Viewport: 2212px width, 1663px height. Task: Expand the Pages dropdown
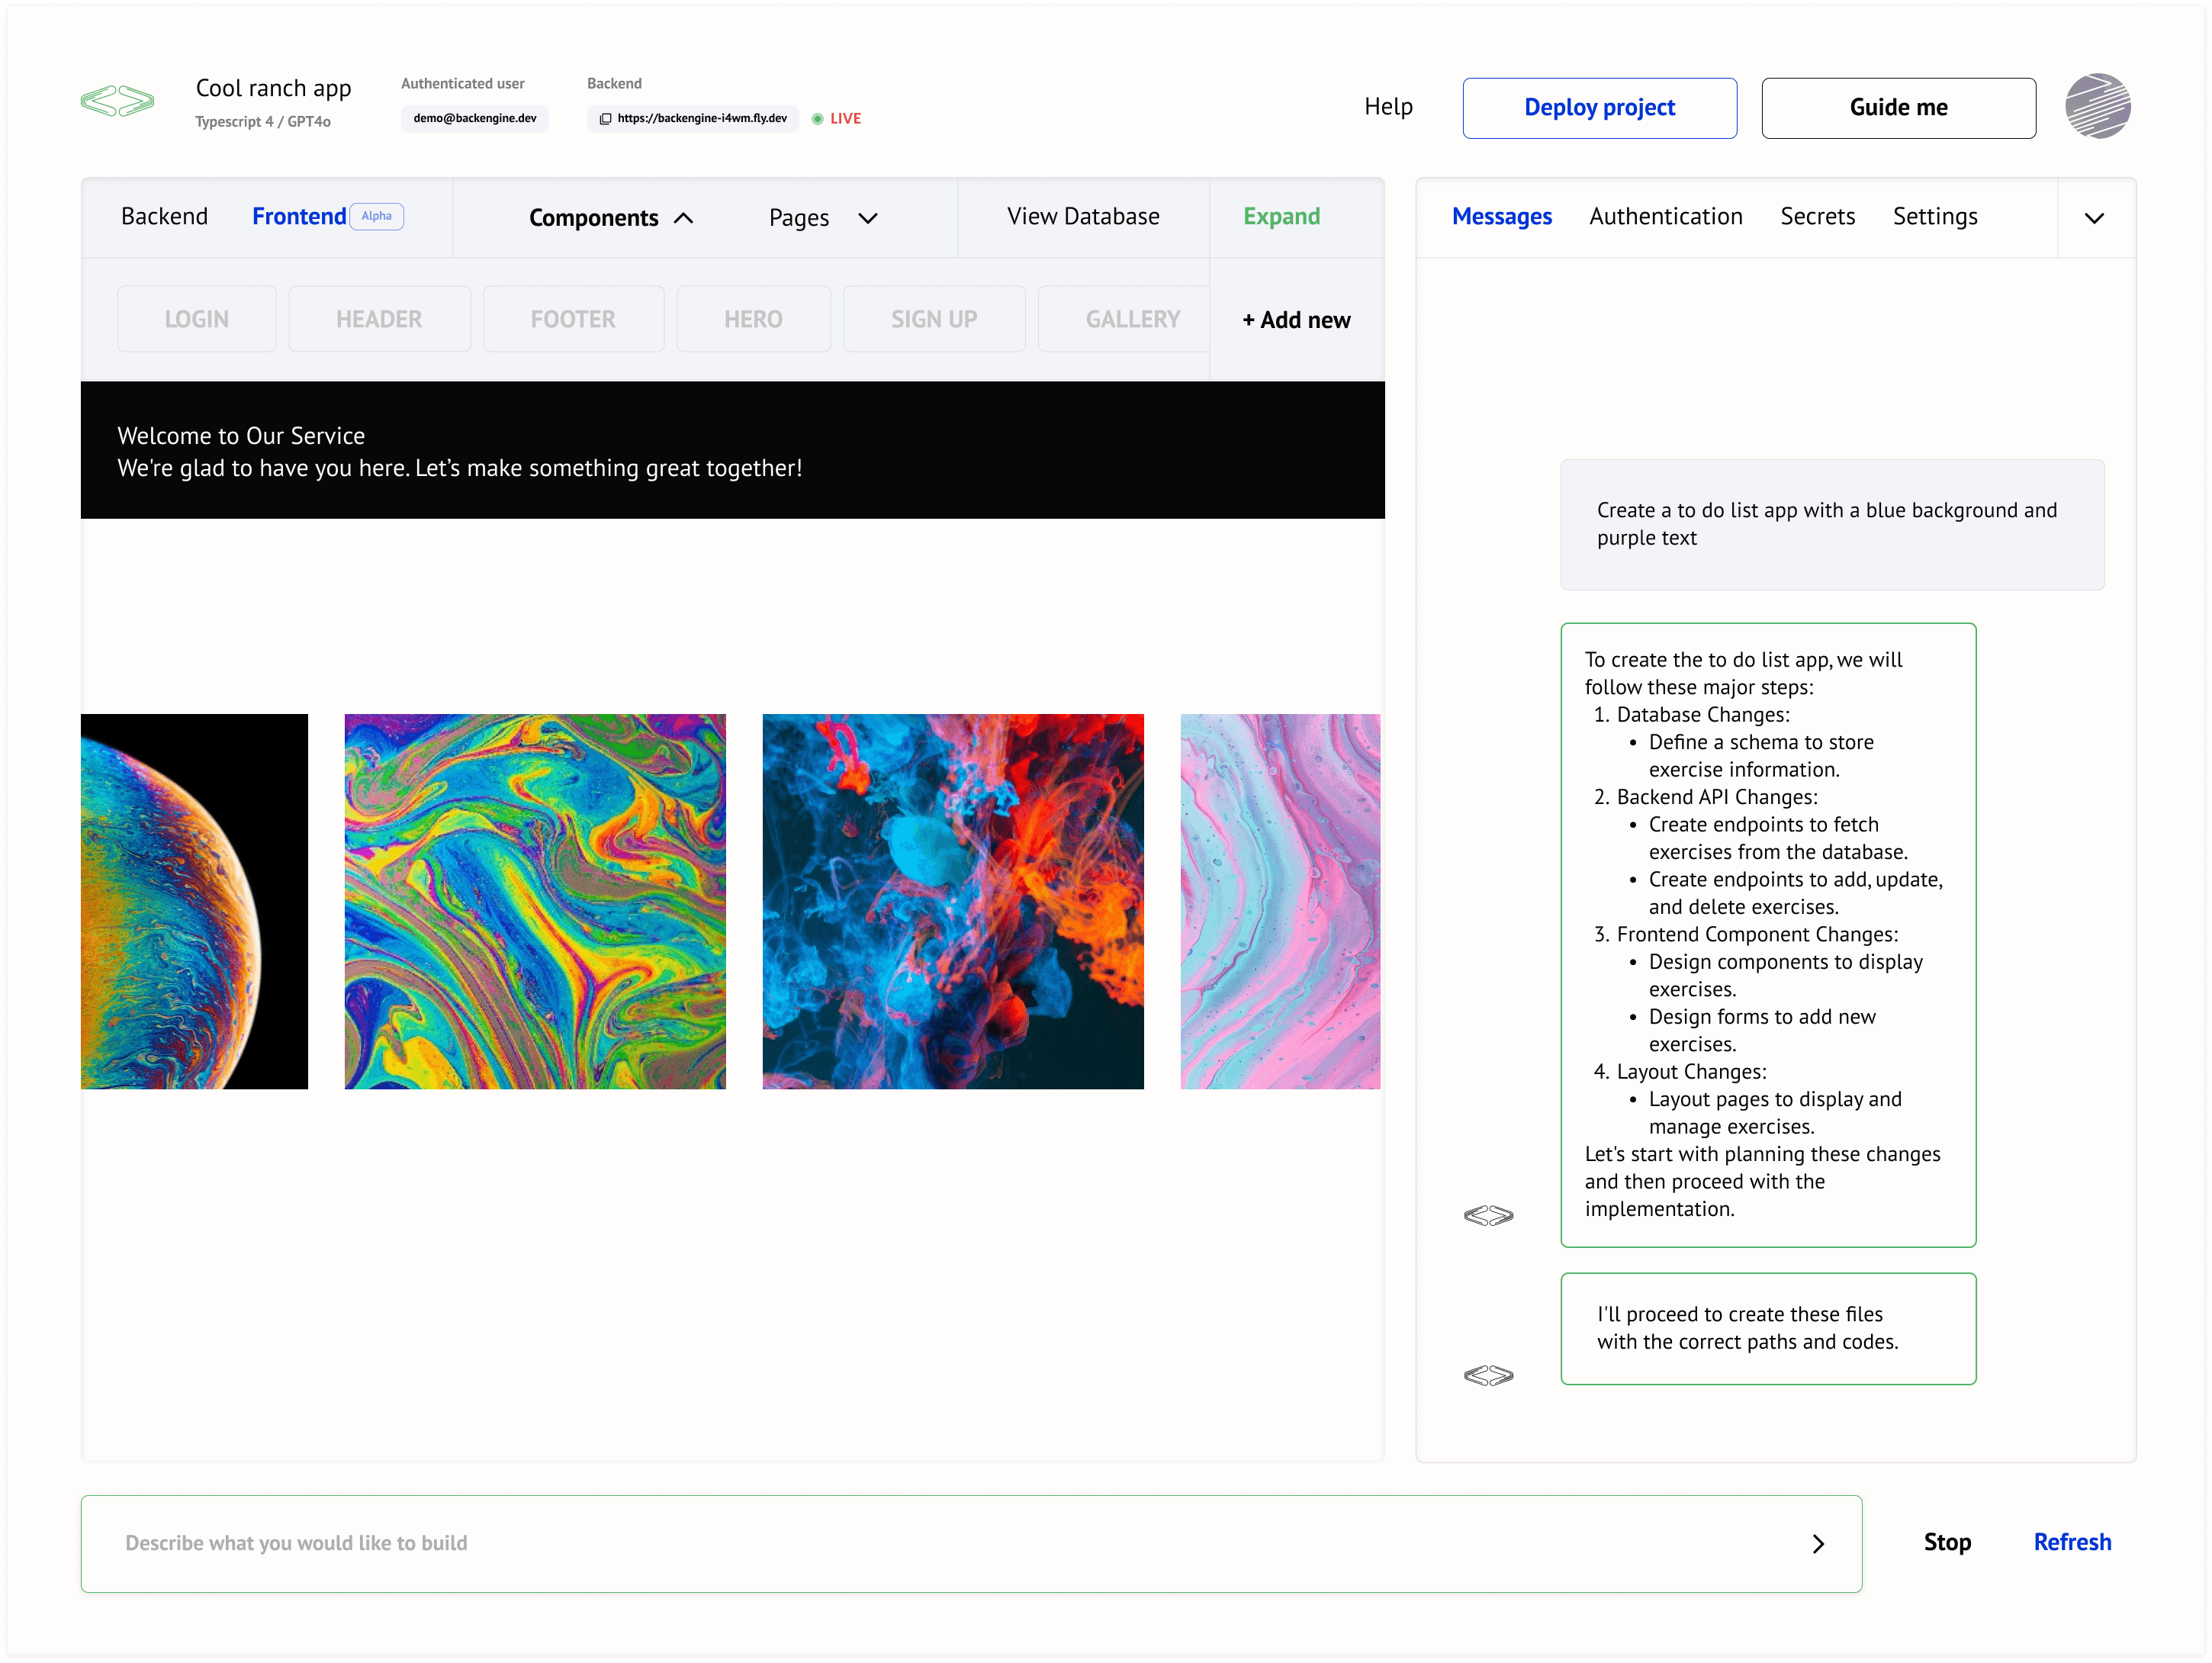pos(867,218)
